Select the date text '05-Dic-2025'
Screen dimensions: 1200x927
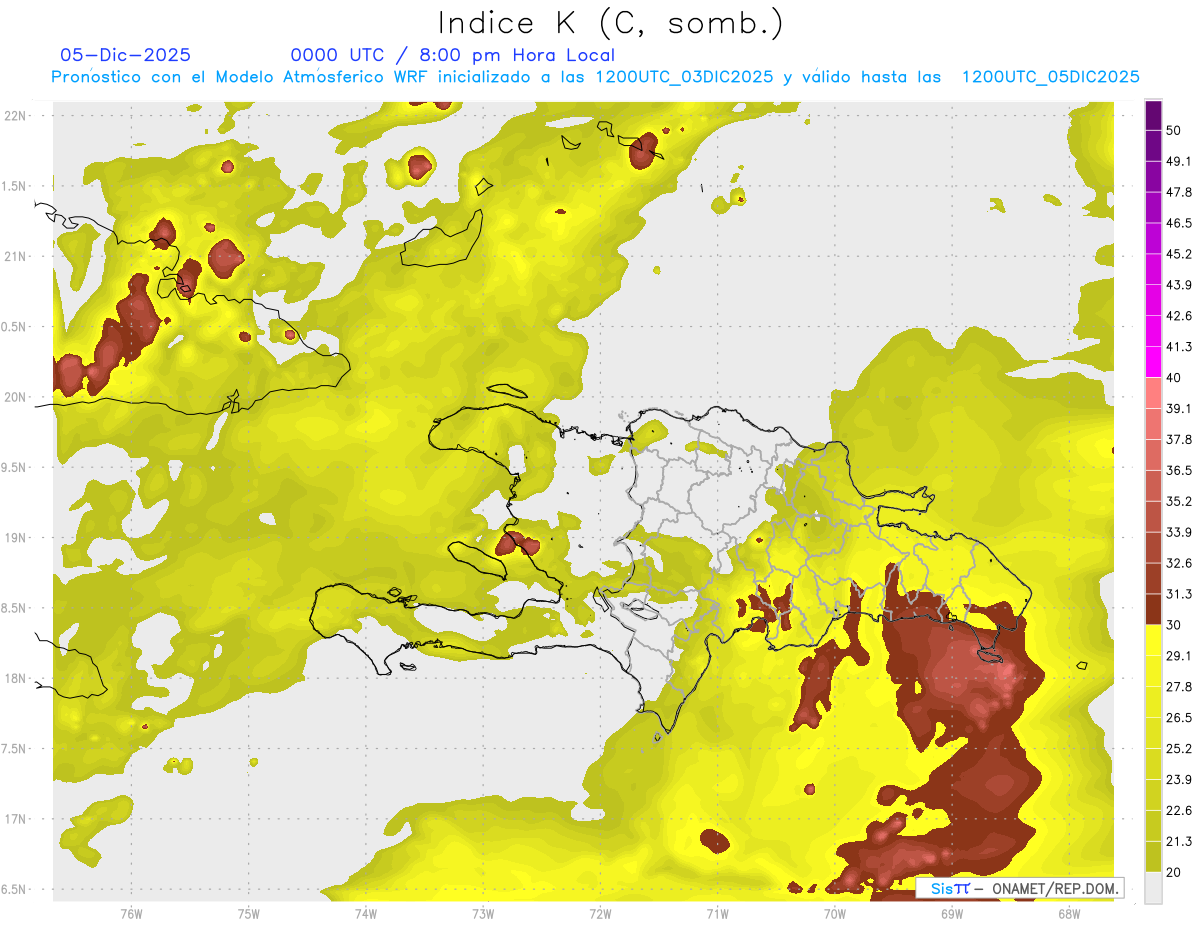(x=125, y=55)
